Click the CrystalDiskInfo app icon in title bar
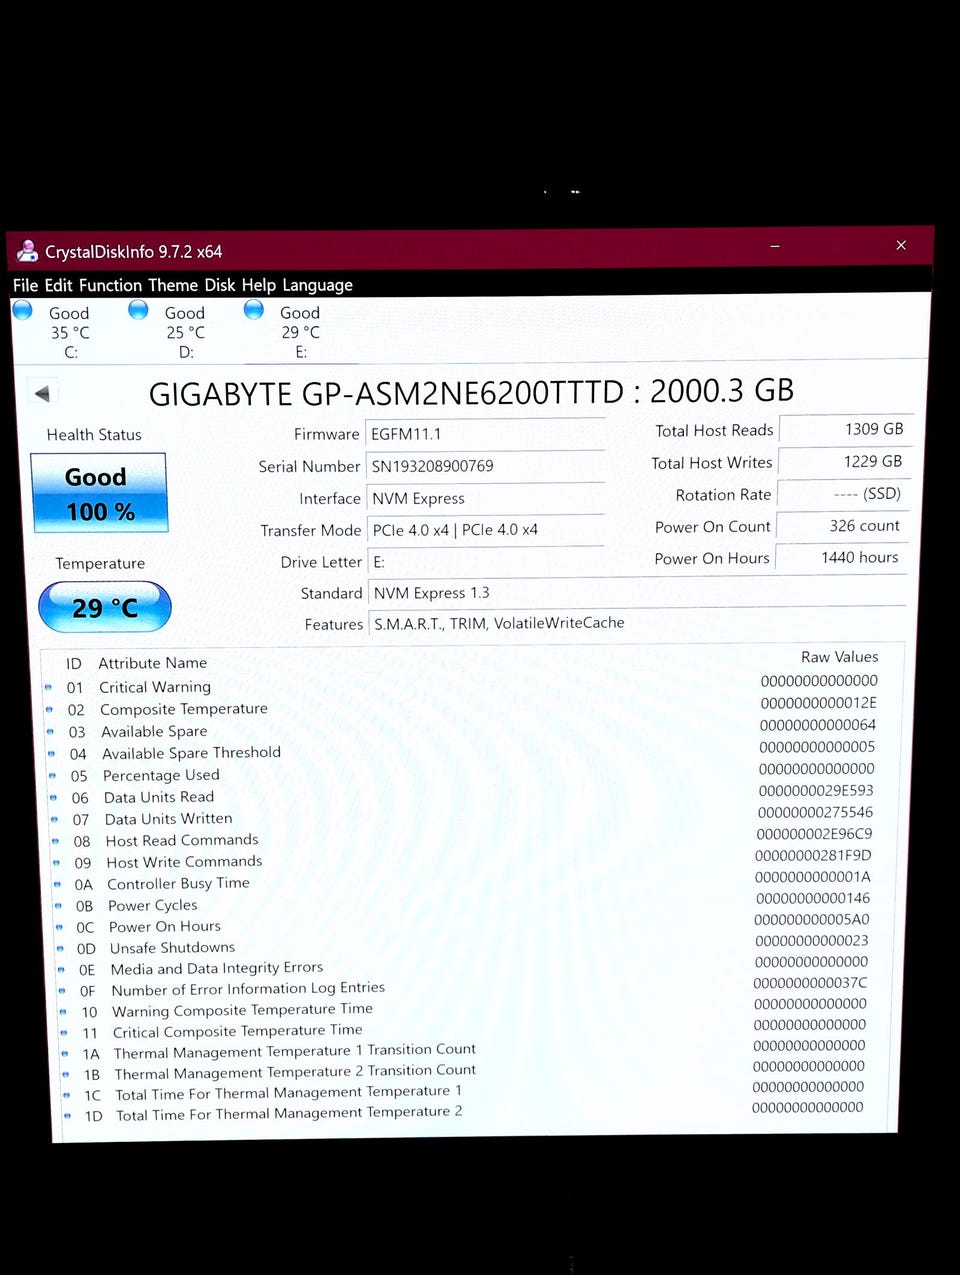This screenshot has width=960, height=1275. pos(27,251)
